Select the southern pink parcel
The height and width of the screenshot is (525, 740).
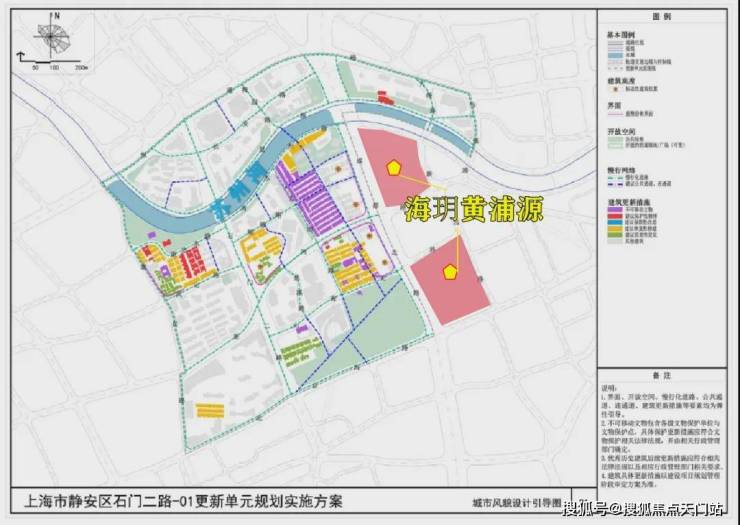pyautogui.click(x=450, y=281)
